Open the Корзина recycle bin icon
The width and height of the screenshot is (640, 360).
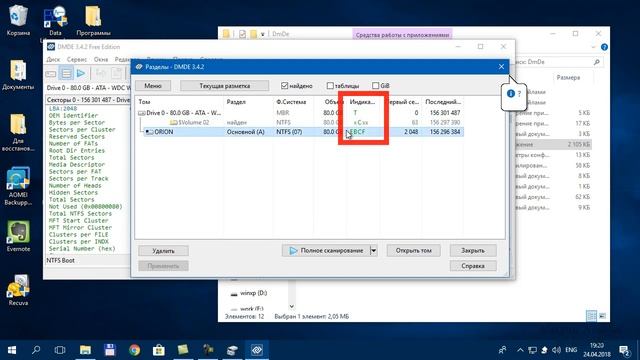point(18,20)
